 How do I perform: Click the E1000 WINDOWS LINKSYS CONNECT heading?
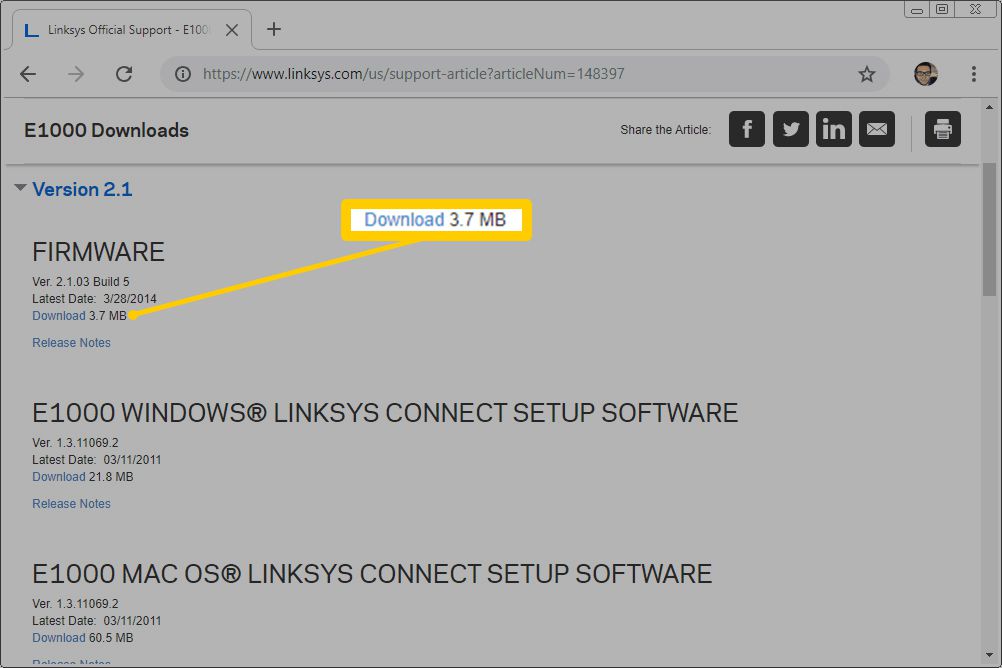tap(385, 413)
